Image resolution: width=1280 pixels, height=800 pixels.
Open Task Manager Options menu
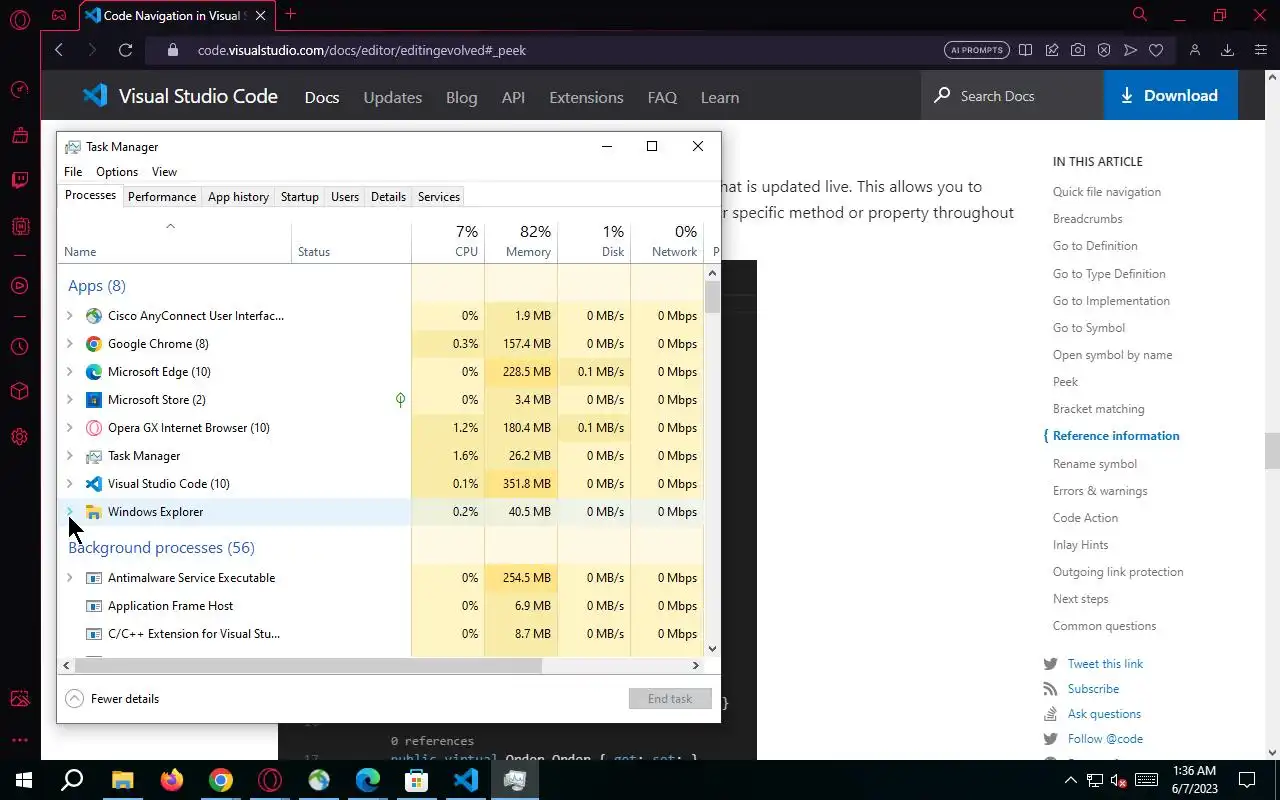point(117,172)
